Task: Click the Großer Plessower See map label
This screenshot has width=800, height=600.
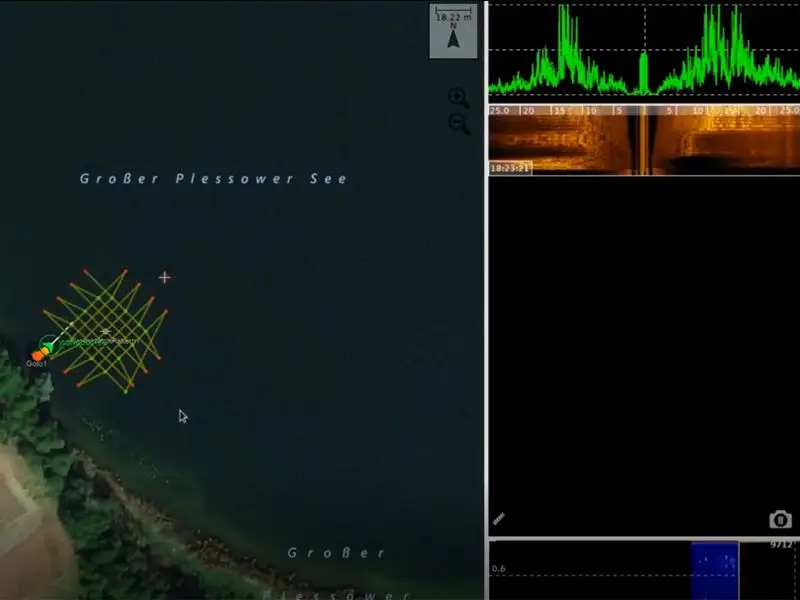Action: [214, 179]
